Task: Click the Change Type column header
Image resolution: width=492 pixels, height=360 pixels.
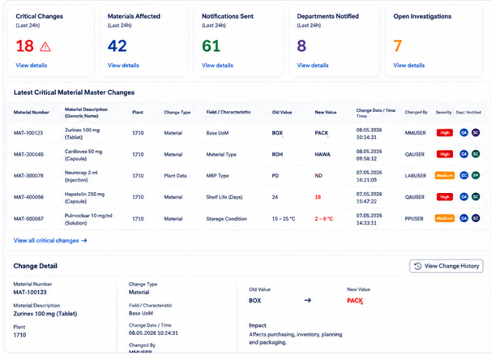Action: click(177, 112)
